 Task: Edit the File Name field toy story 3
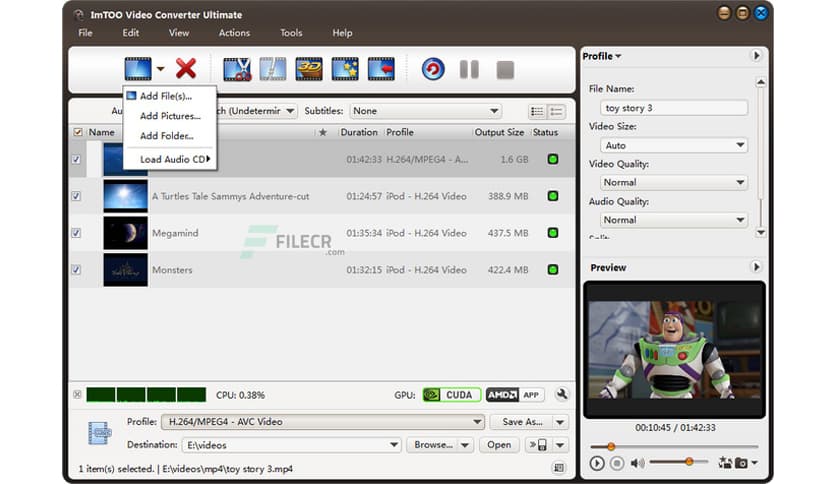[674, 108]
